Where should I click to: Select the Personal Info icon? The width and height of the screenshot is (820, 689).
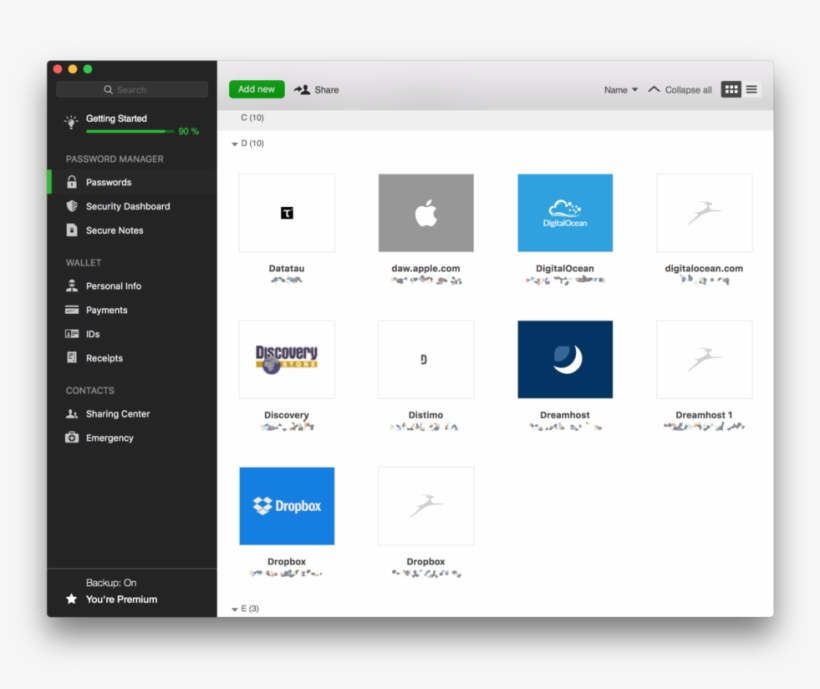click(x=72, y=285)
